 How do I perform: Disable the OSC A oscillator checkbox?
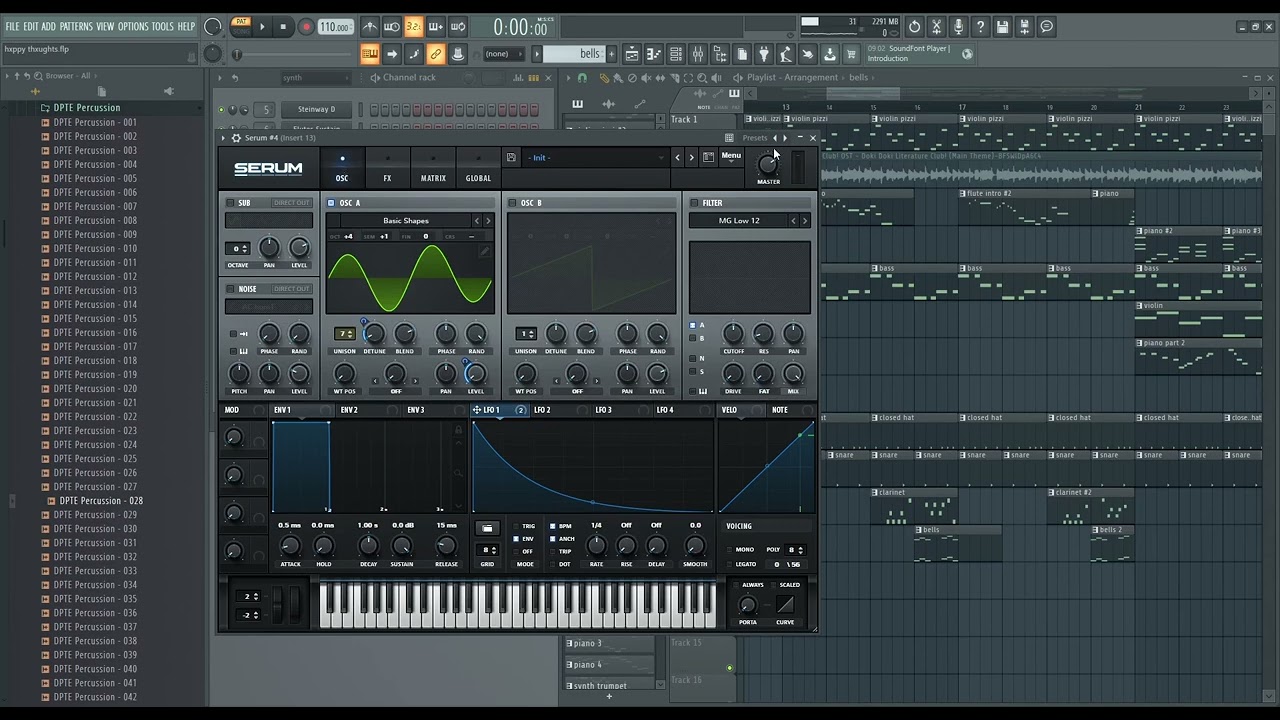pyautogui.click(x=331, y=203)
